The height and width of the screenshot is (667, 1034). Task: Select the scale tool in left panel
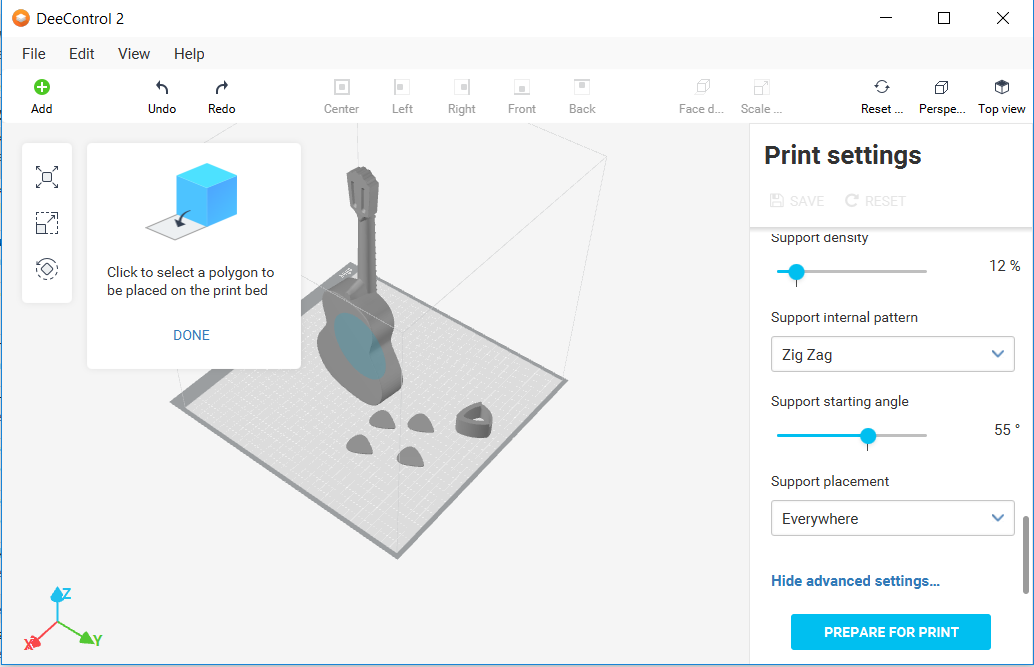(x=47, y=223)
